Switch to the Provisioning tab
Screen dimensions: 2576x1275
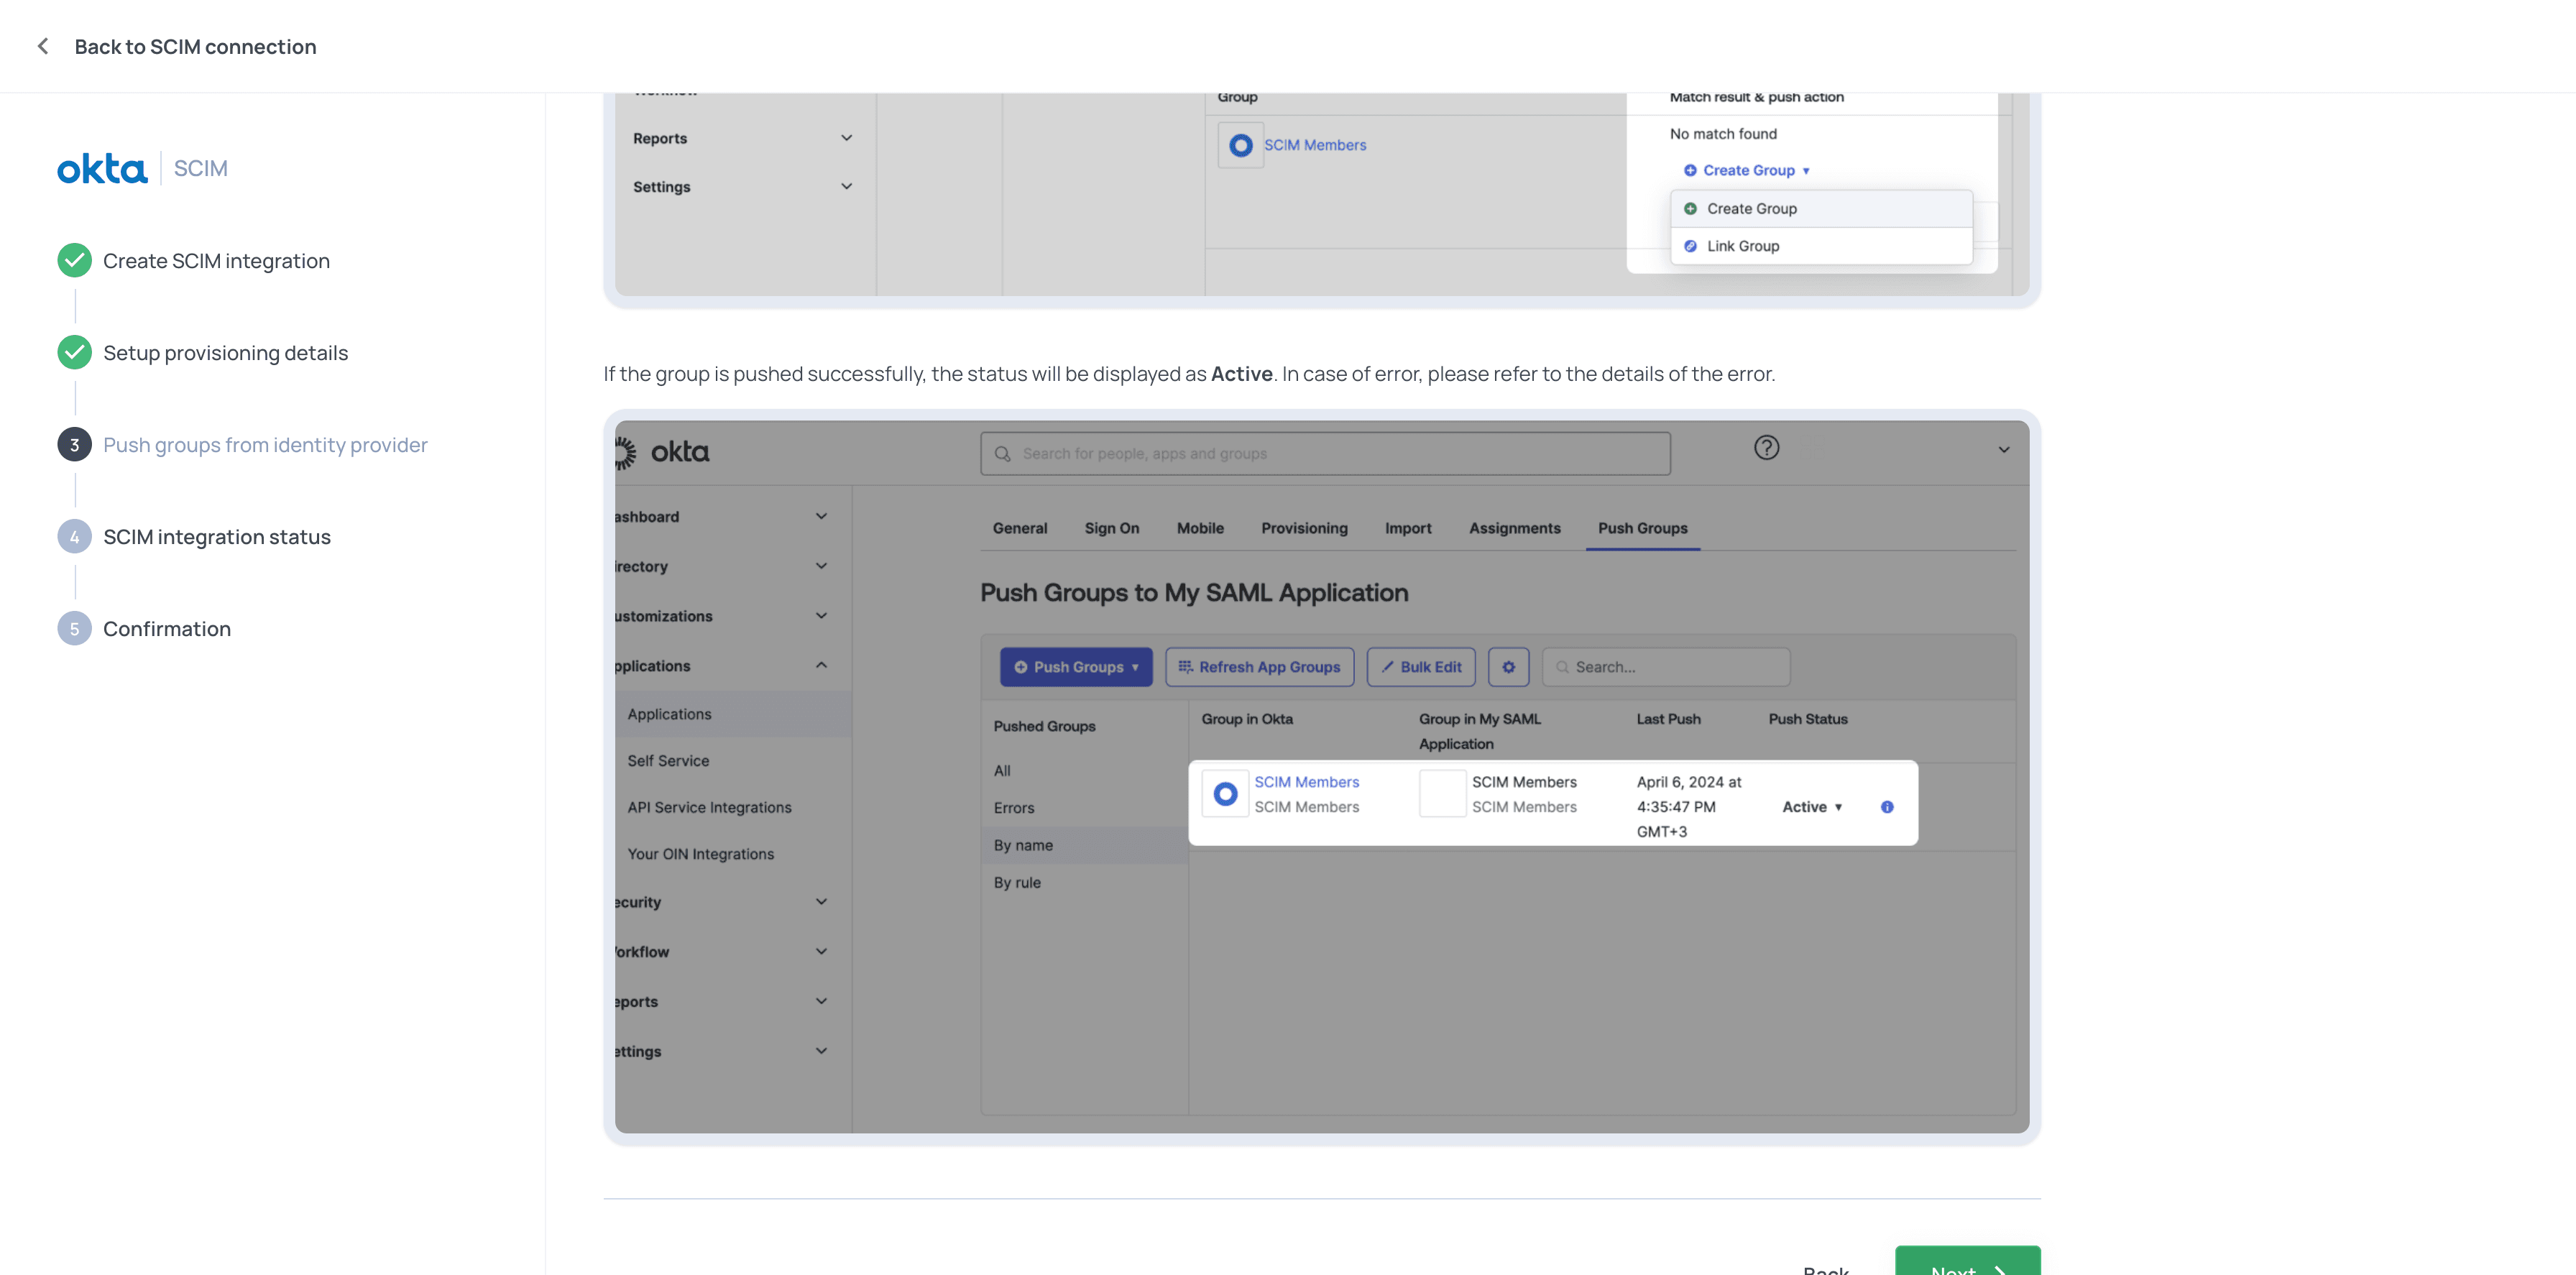click(1303, 528)
